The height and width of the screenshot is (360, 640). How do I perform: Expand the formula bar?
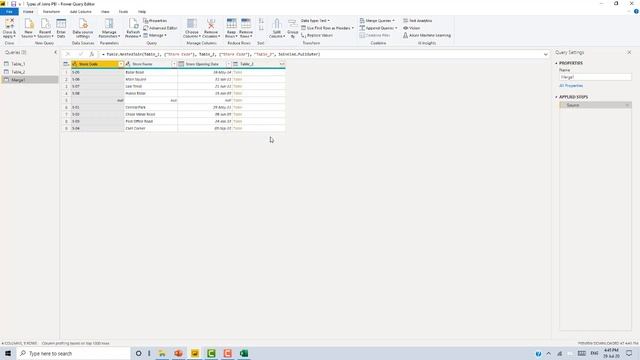pos(546,54)
